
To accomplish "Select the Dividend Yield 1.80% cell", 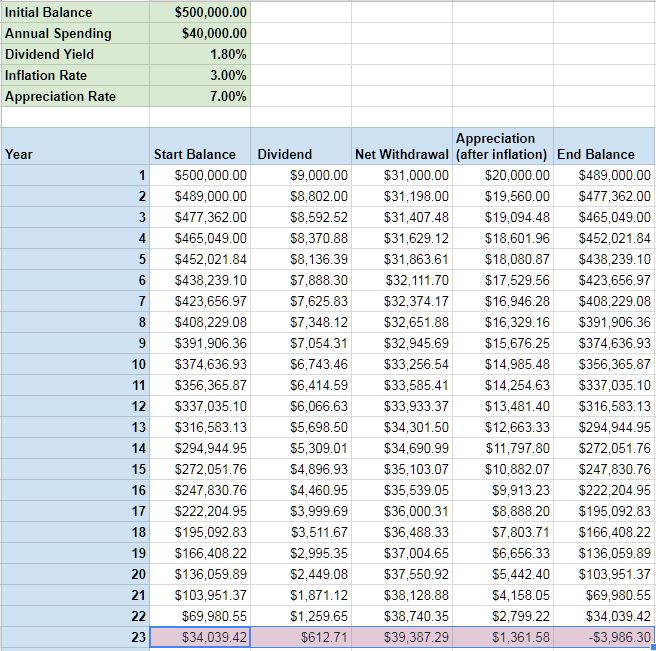I will point(200,55).
